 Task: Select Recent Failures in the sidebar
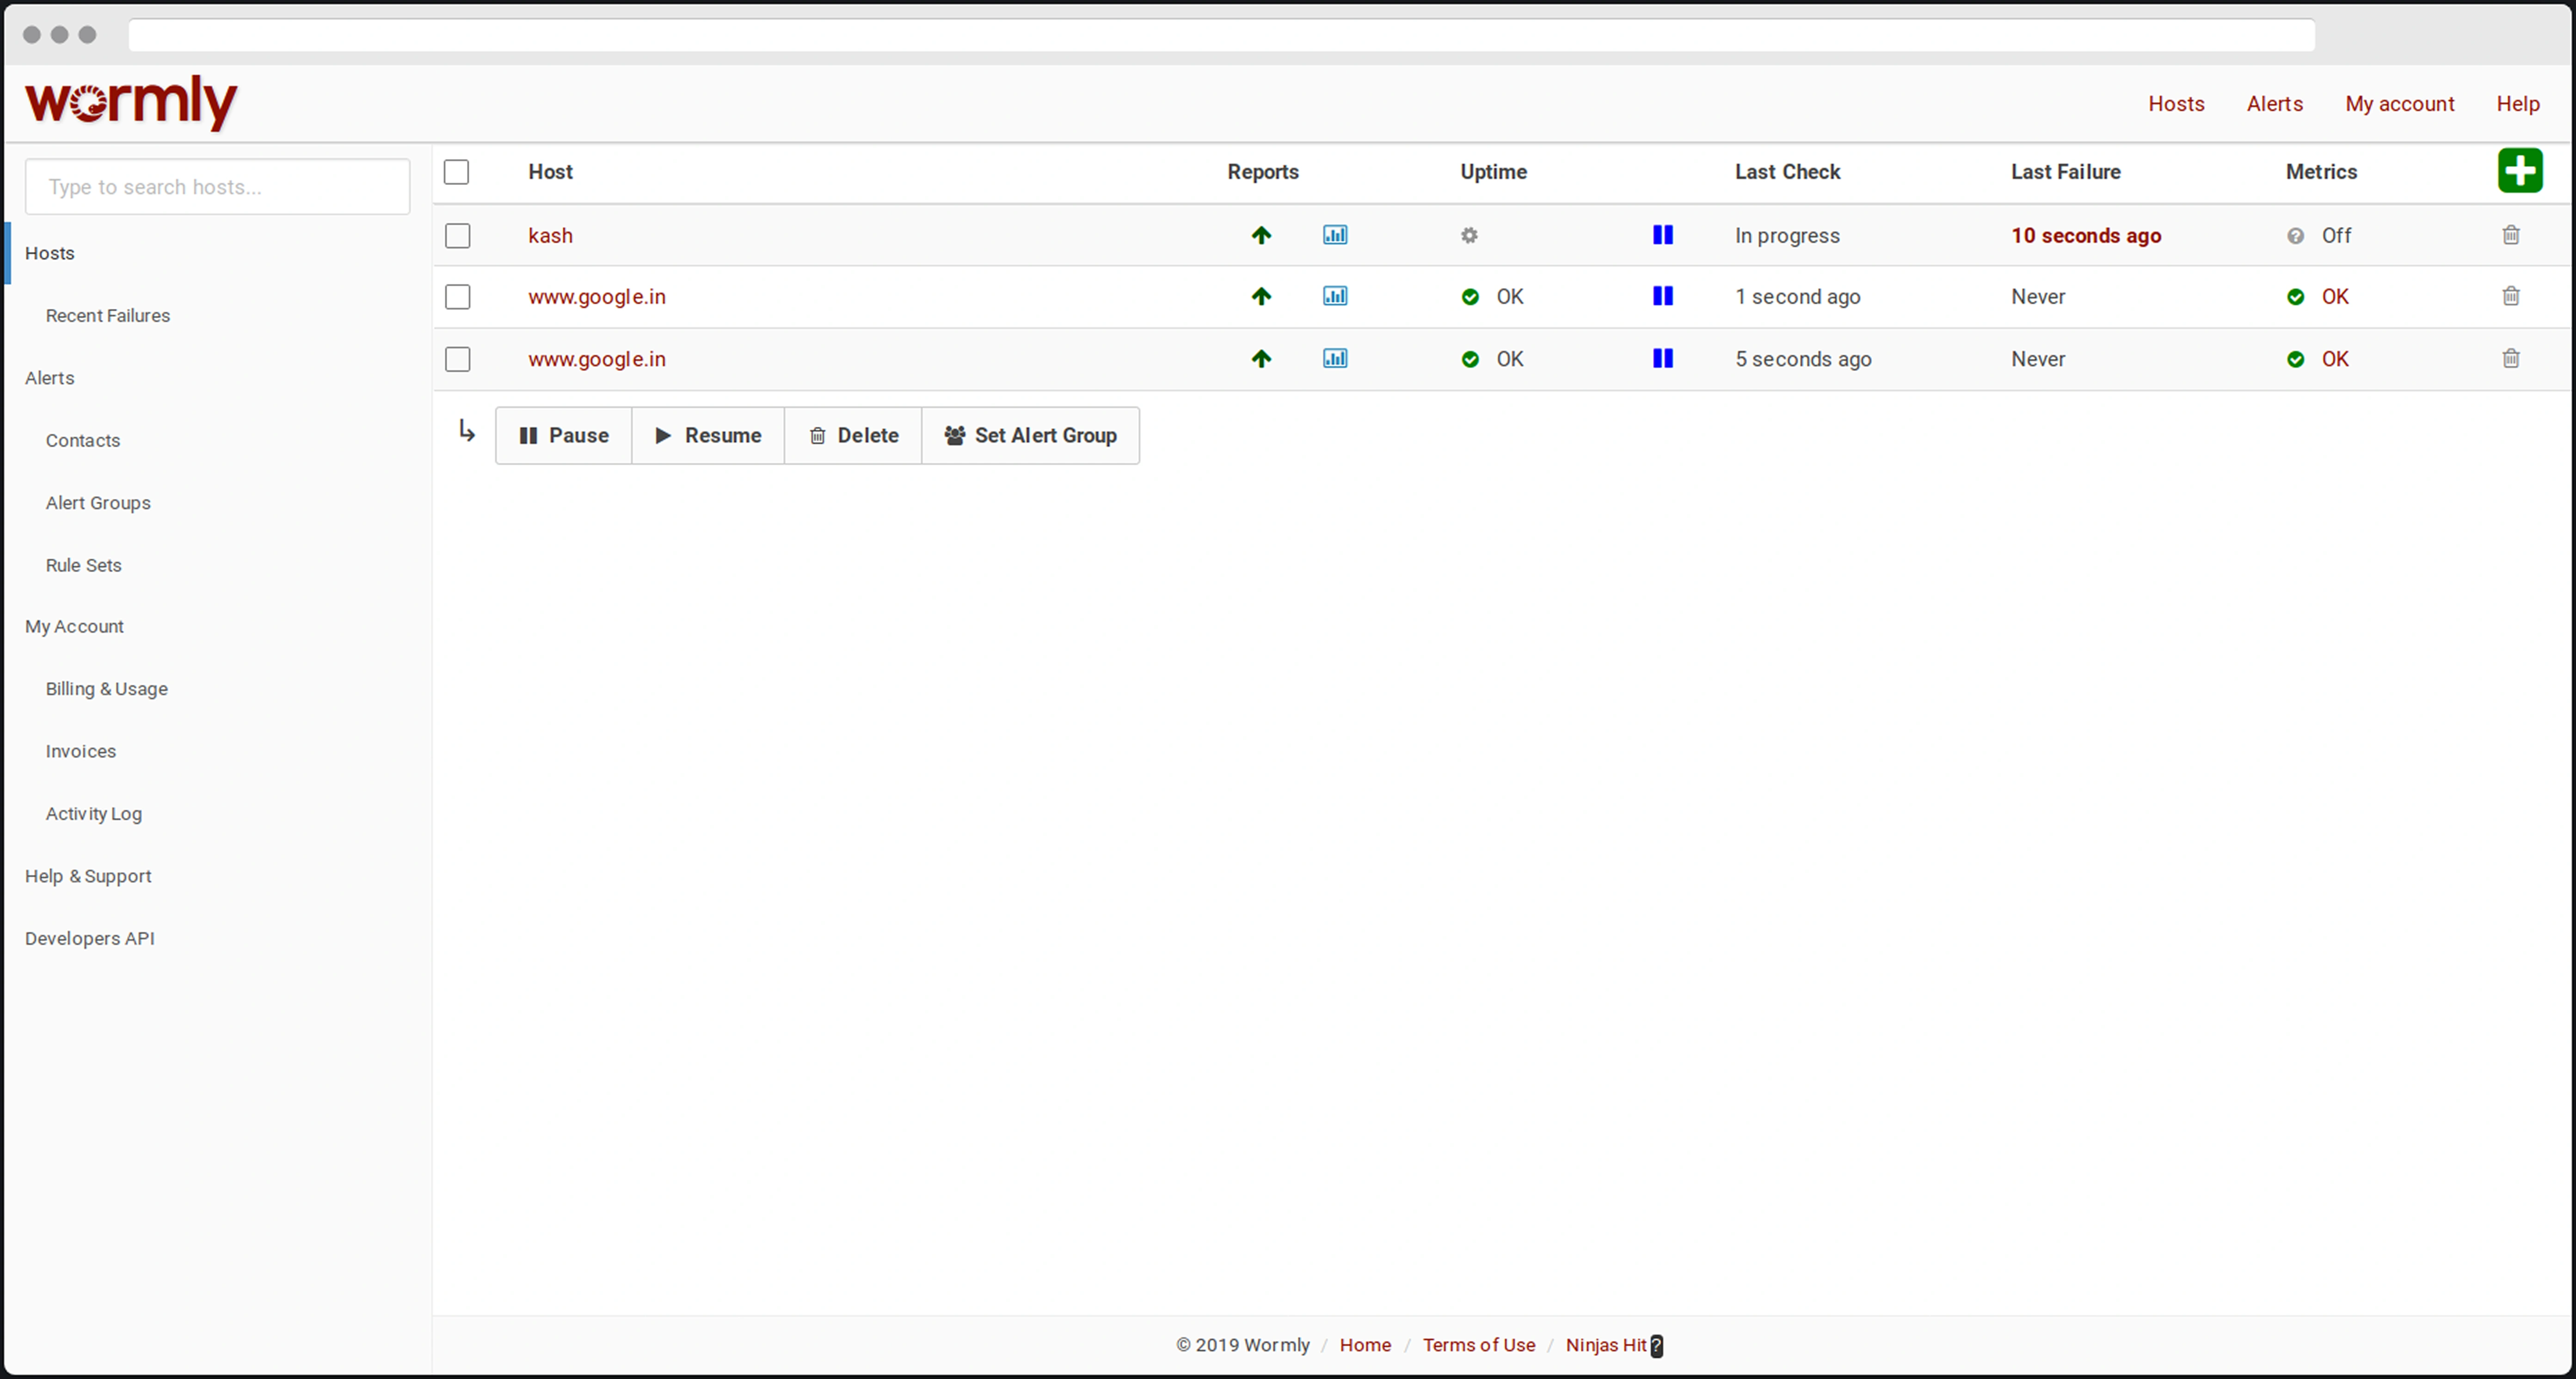[108, 316]
